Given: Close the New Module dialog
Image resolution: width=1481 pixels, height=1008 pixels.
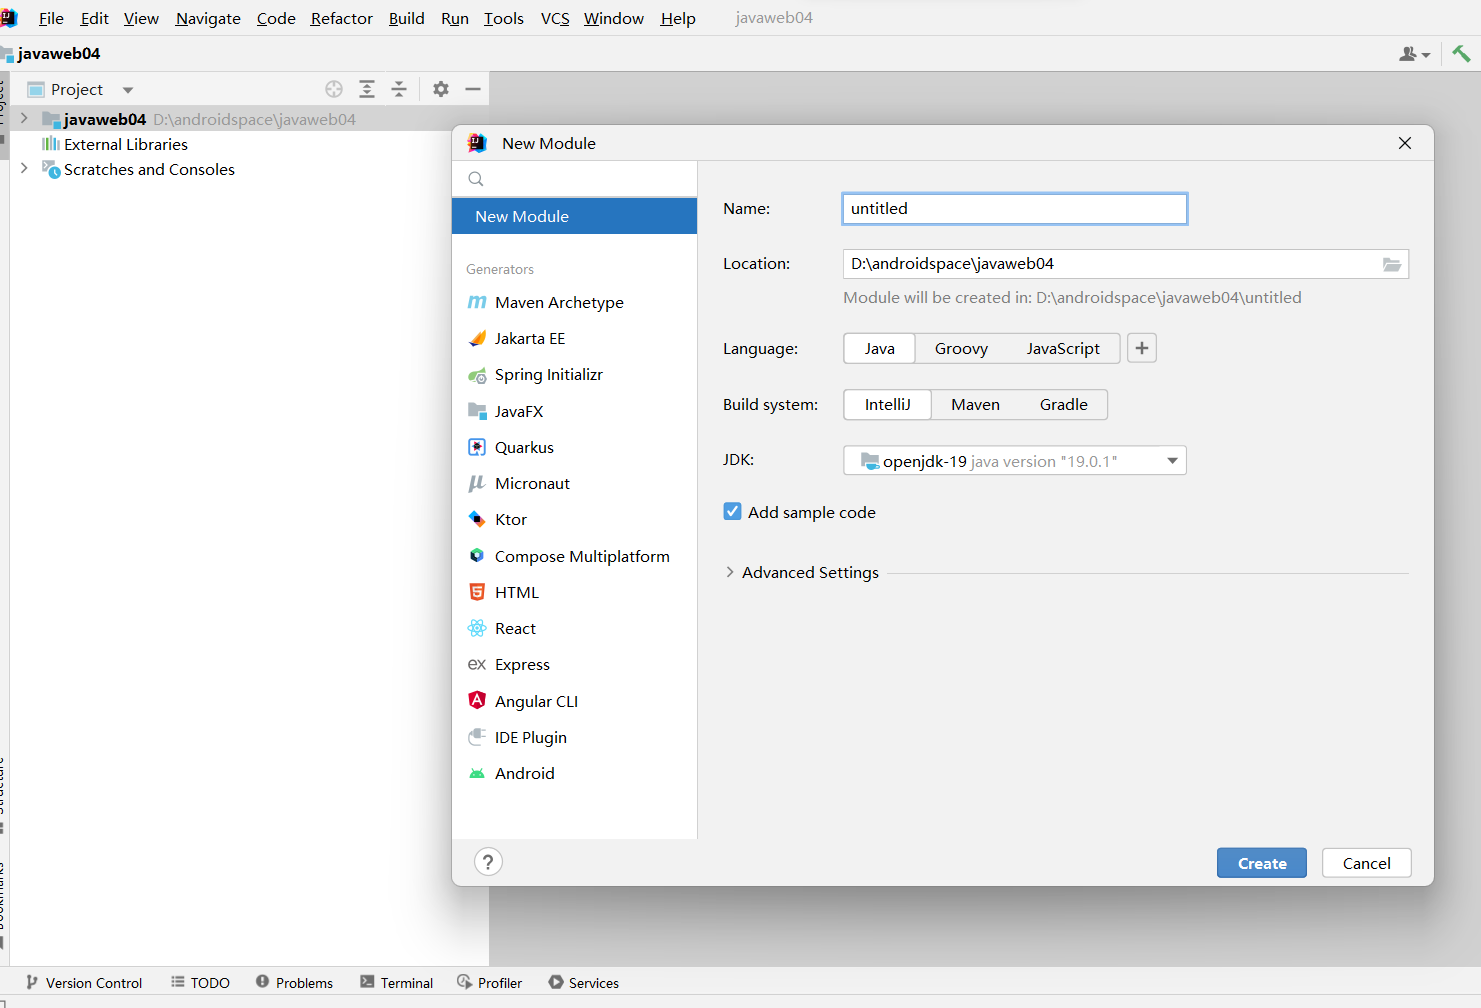Looking at the screenshot, I should [x=1405, y=143].
